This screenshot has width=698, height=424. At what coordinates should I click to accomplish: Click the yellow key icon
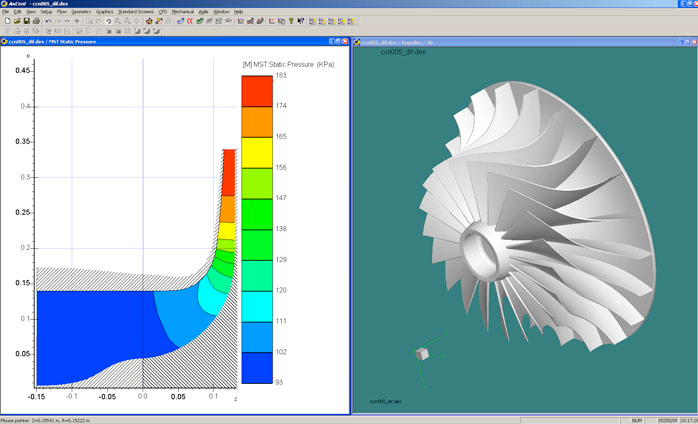pos(291,21)
